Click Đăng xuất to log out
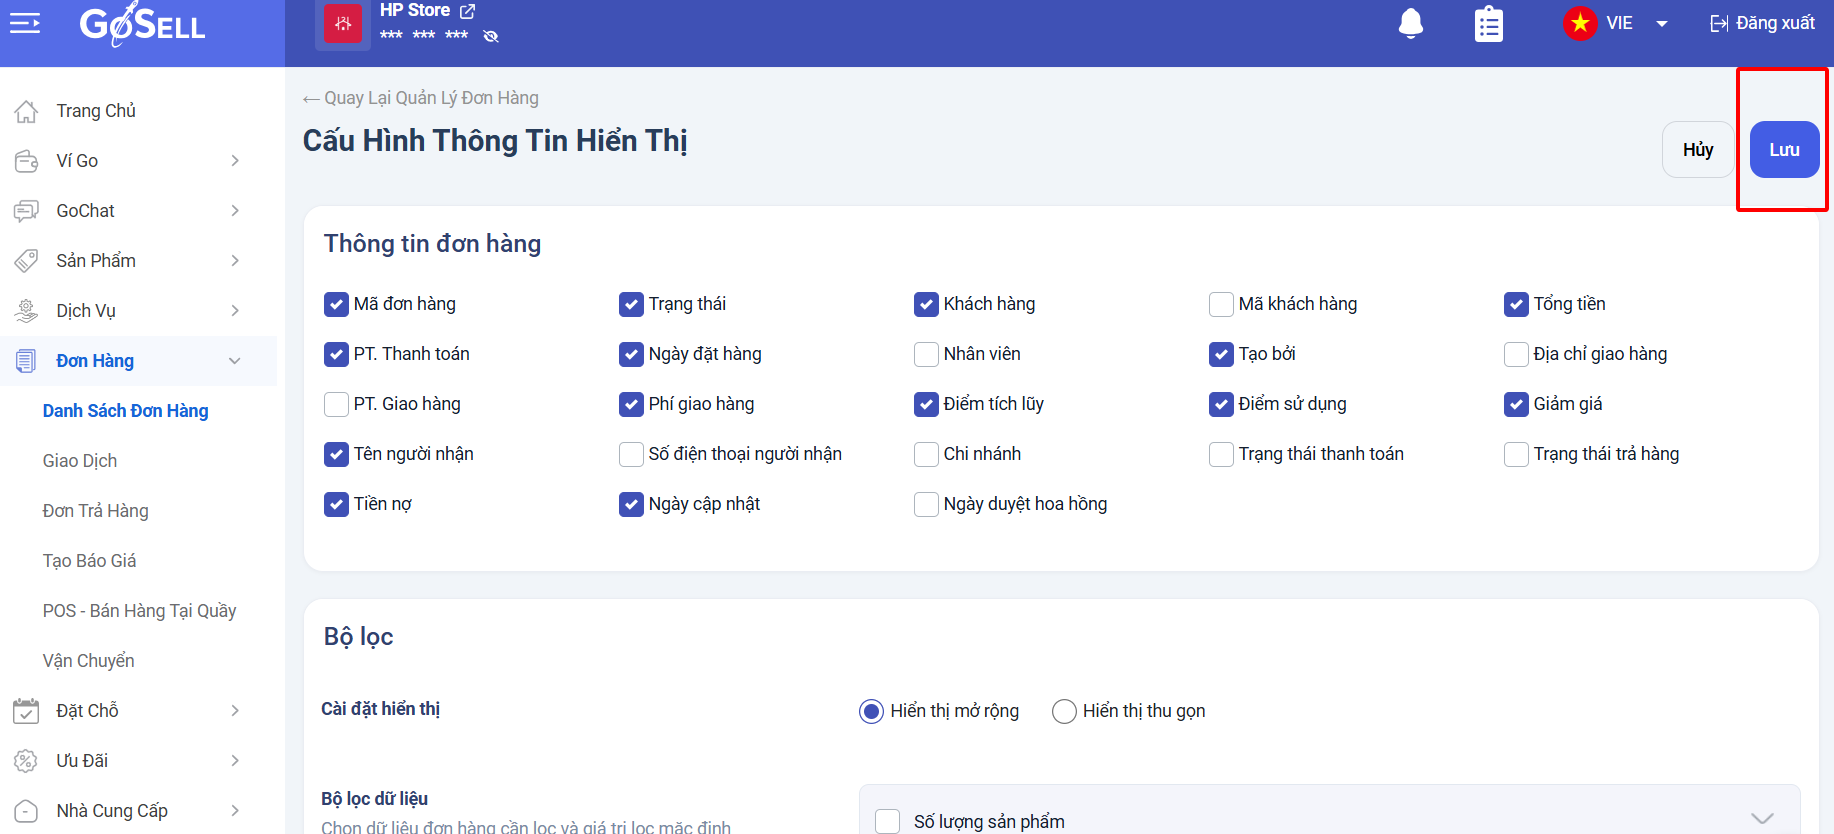Image resolution: width=1834 pixels, height=834 pixels. 1762,23
